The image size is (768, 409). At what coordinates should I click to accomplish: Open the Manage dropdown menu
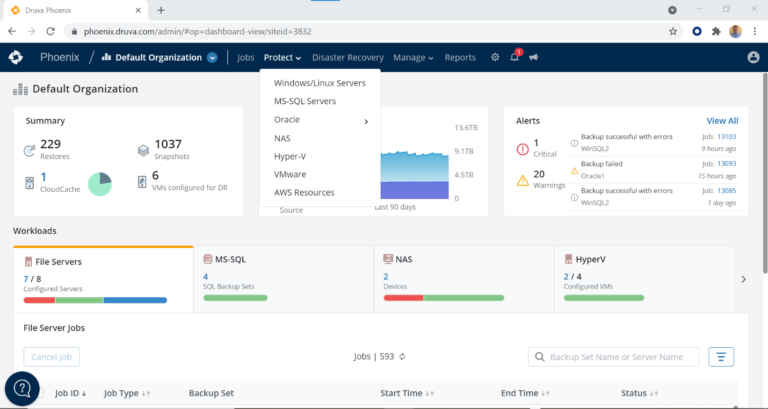point(413,57)
